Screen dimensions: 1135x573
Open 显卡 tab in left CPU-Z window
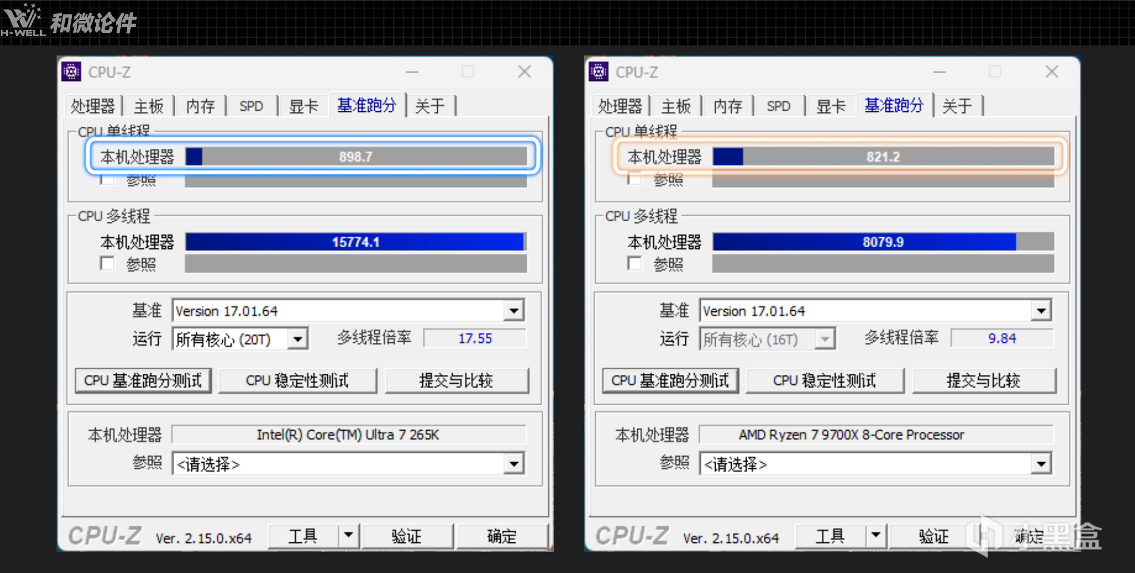(303, 106)
